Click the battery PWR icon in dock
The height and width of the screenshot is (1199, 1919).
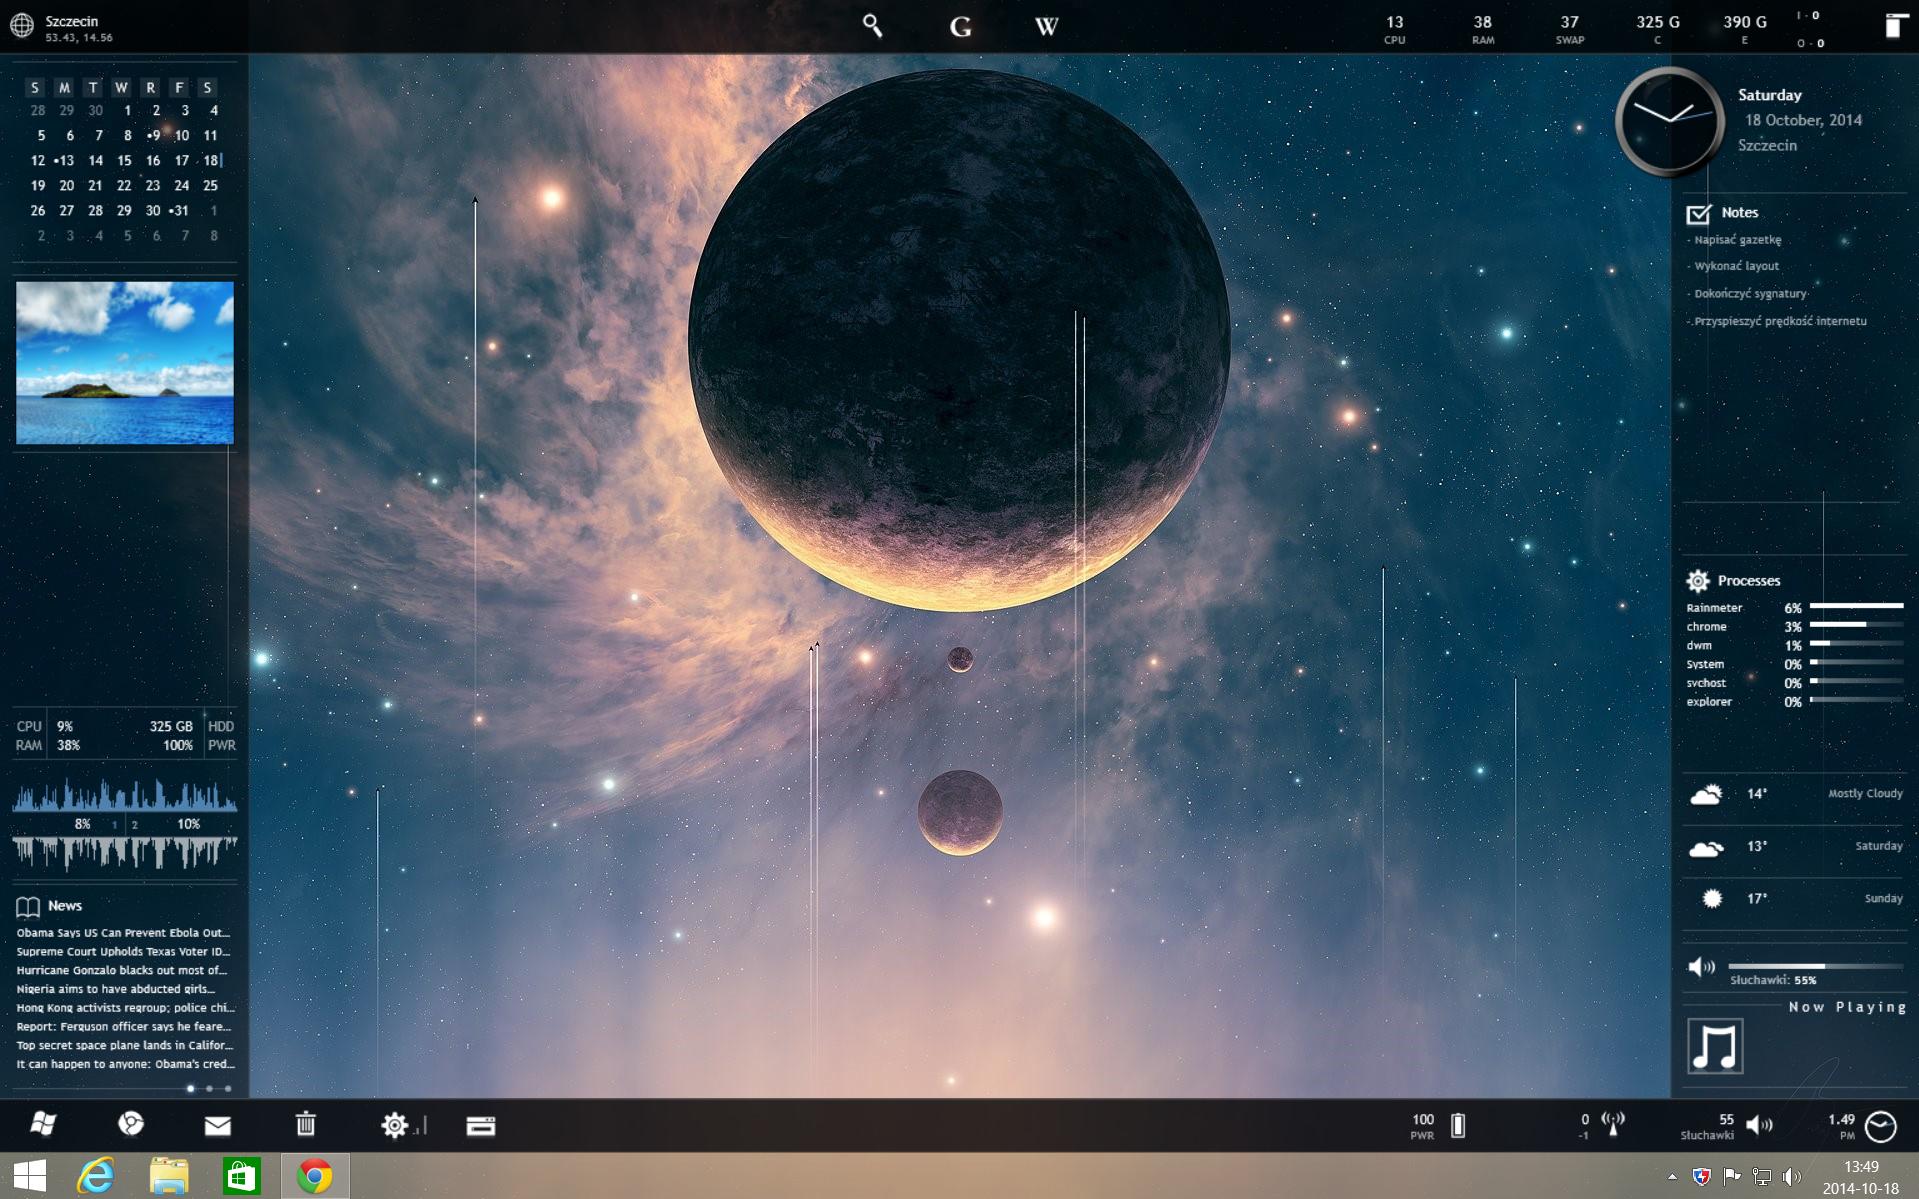1458,1125
